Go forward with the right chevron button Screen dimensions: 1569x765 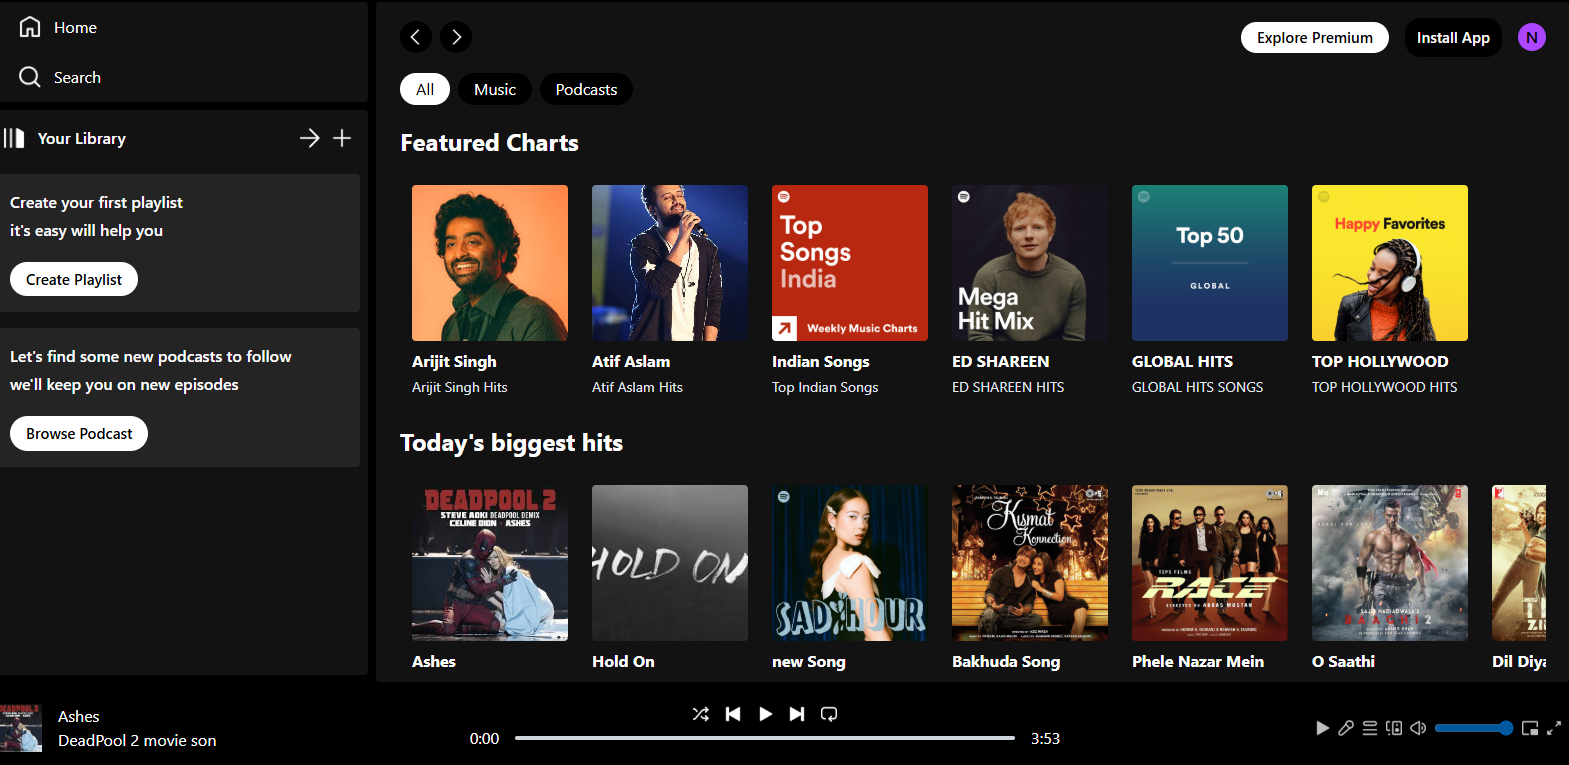[x=456, y=37]
